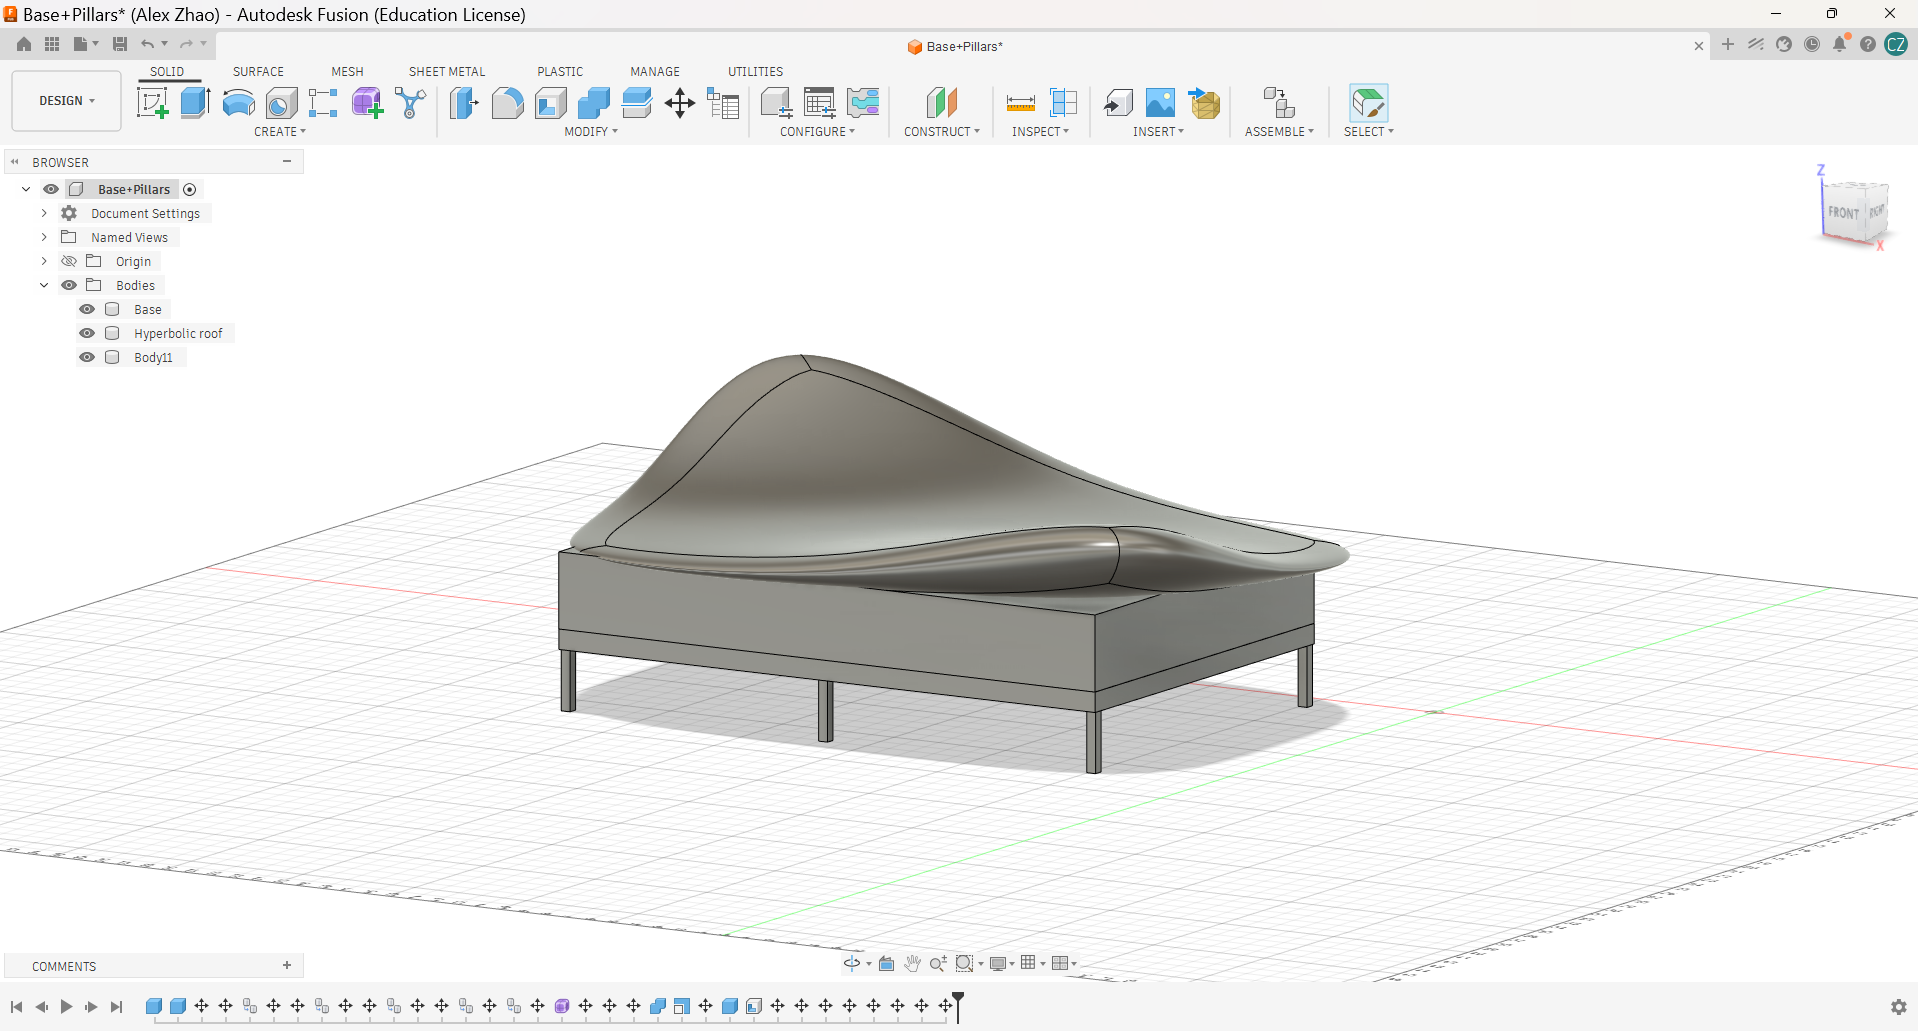Expand the Origin folder
1918x1031 pixels.
coord(44,261)
